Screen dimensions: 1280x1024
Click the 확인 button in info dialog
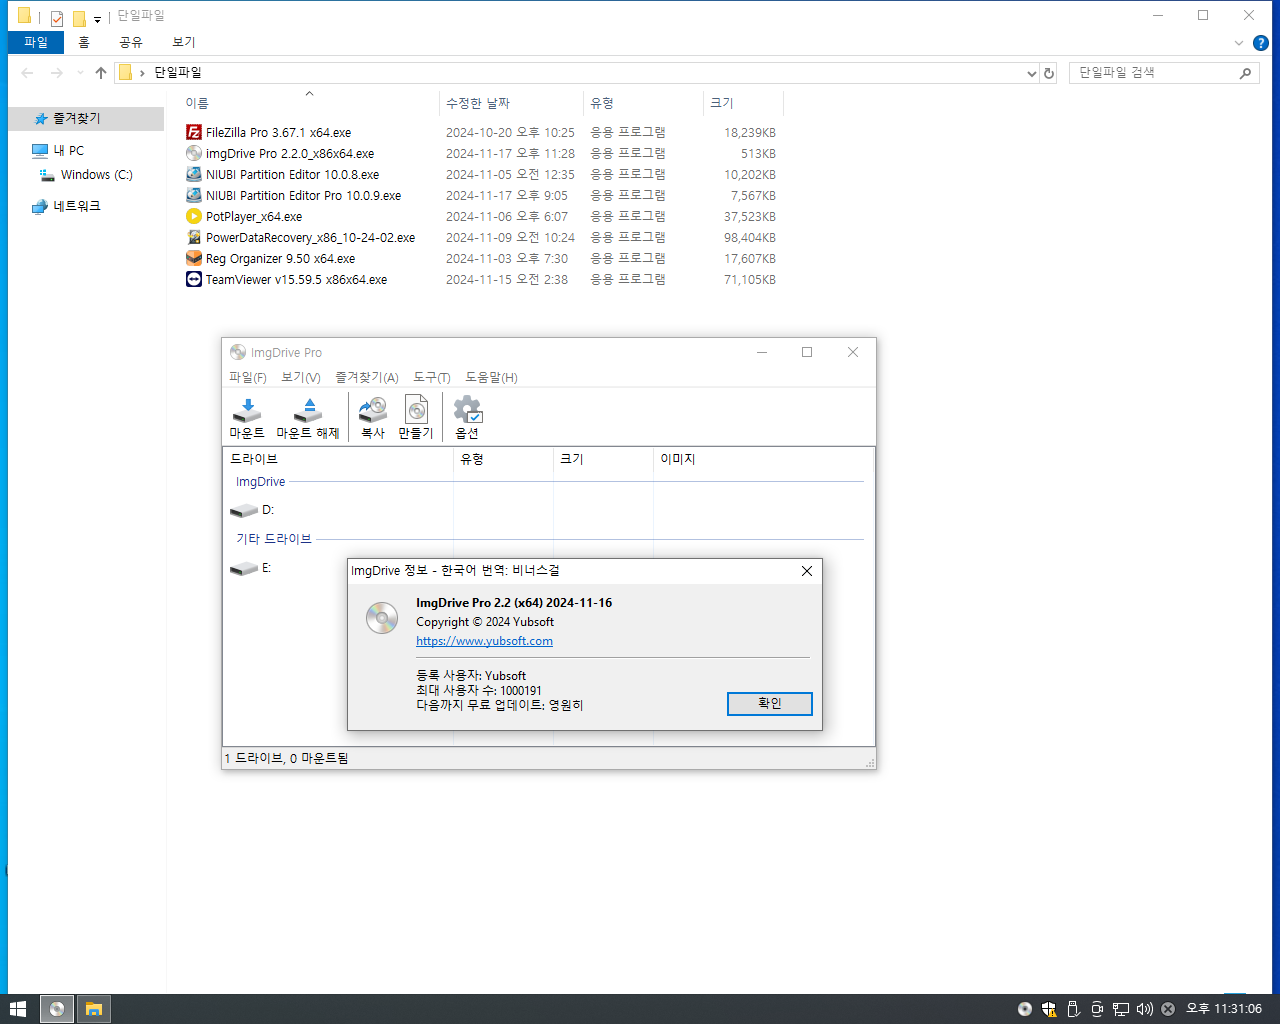click(x=769, y=704)
